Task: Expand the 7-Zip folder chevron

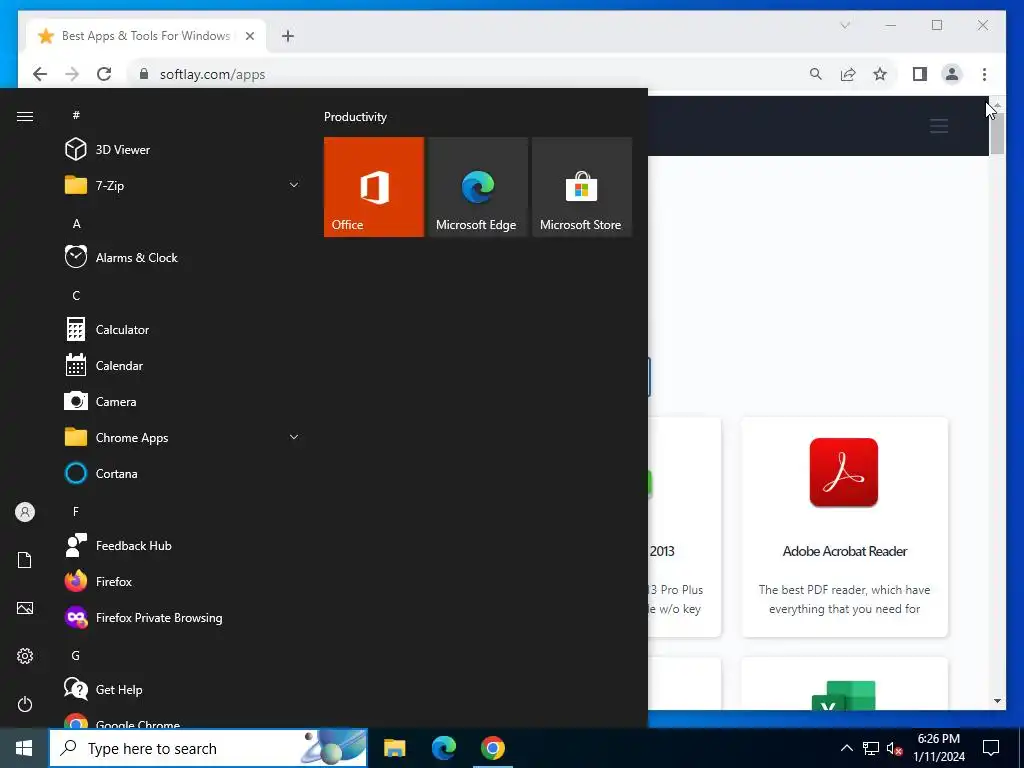Action: (294, 185)
